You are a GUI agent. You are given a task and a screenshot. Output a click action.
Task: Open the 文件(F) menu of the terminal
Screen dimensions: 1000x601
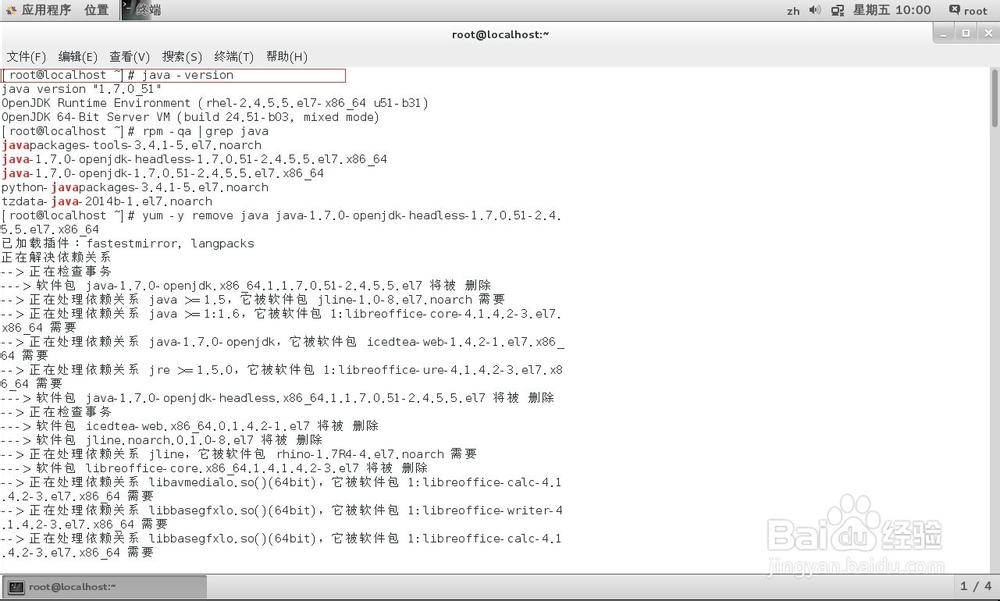pyautogui.click(x=27, y=56)
